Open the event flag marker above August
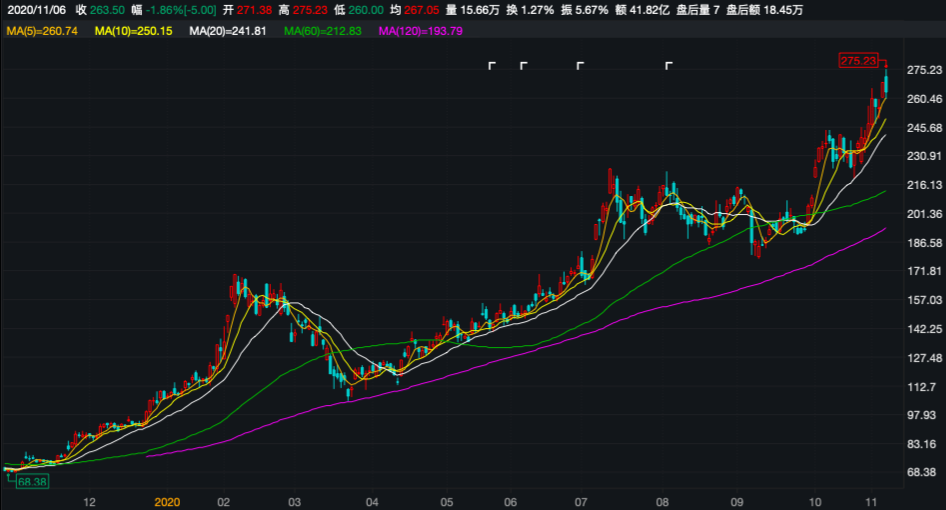 click(669, 66)
